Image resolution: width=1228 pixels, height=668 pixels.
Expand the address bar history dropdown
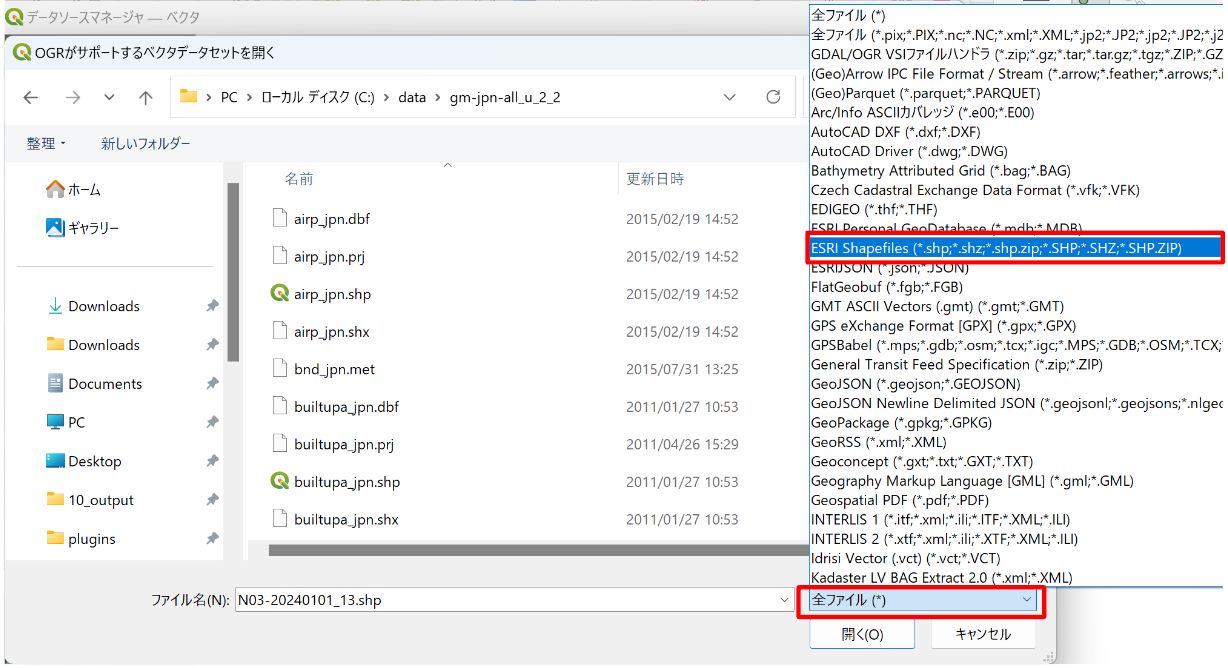click(731, 97)
